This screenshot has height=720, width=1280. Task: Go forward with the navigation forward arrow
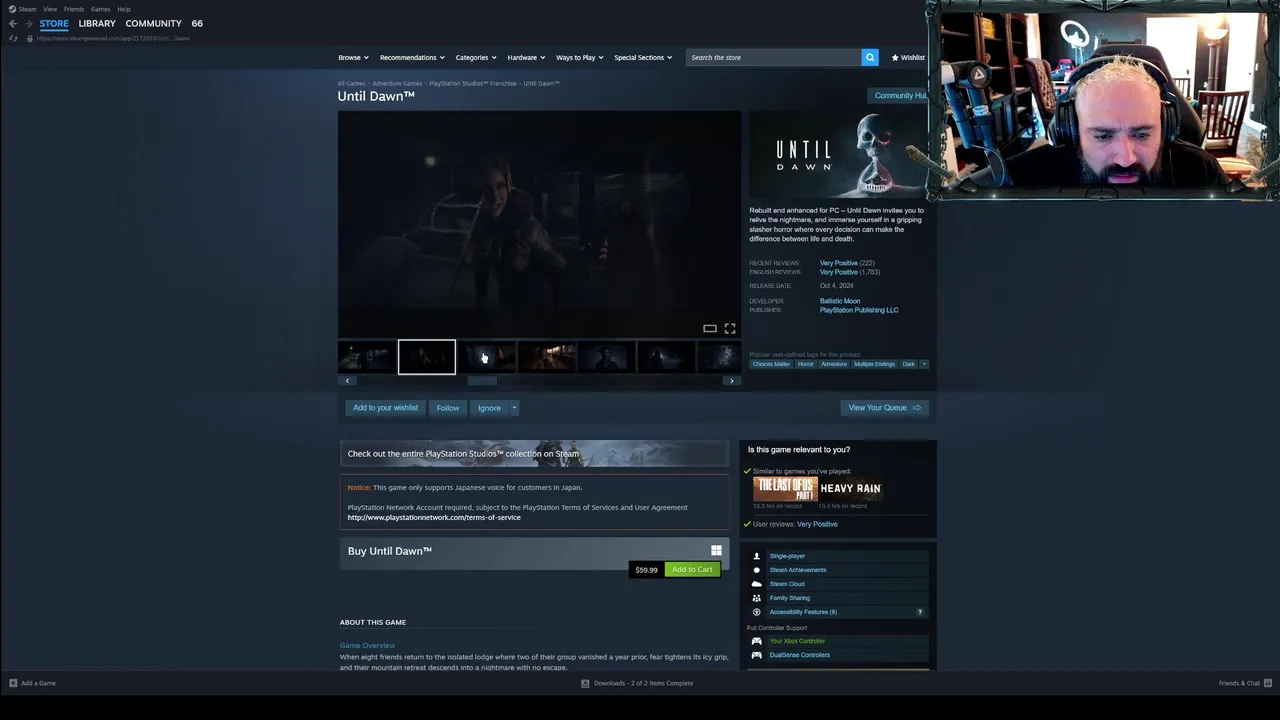click(28, 23)
